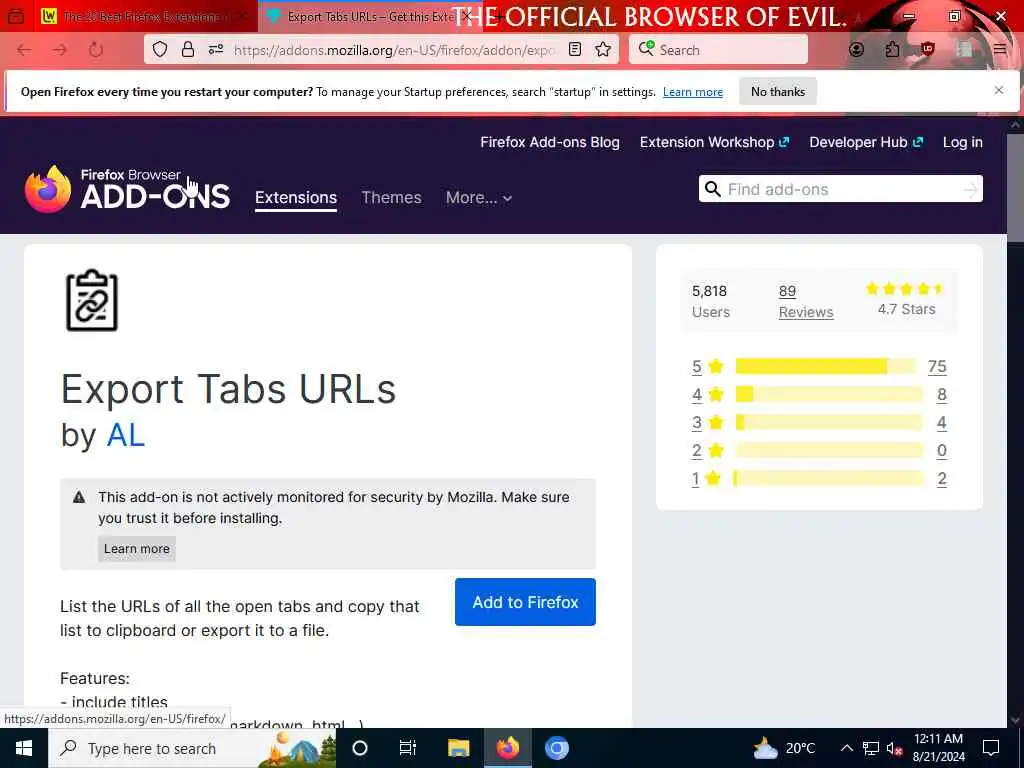This screenshot has width=1024, height=768.
Task: Open the Firefox hamburger application menu
Action: pos(1000,50)
